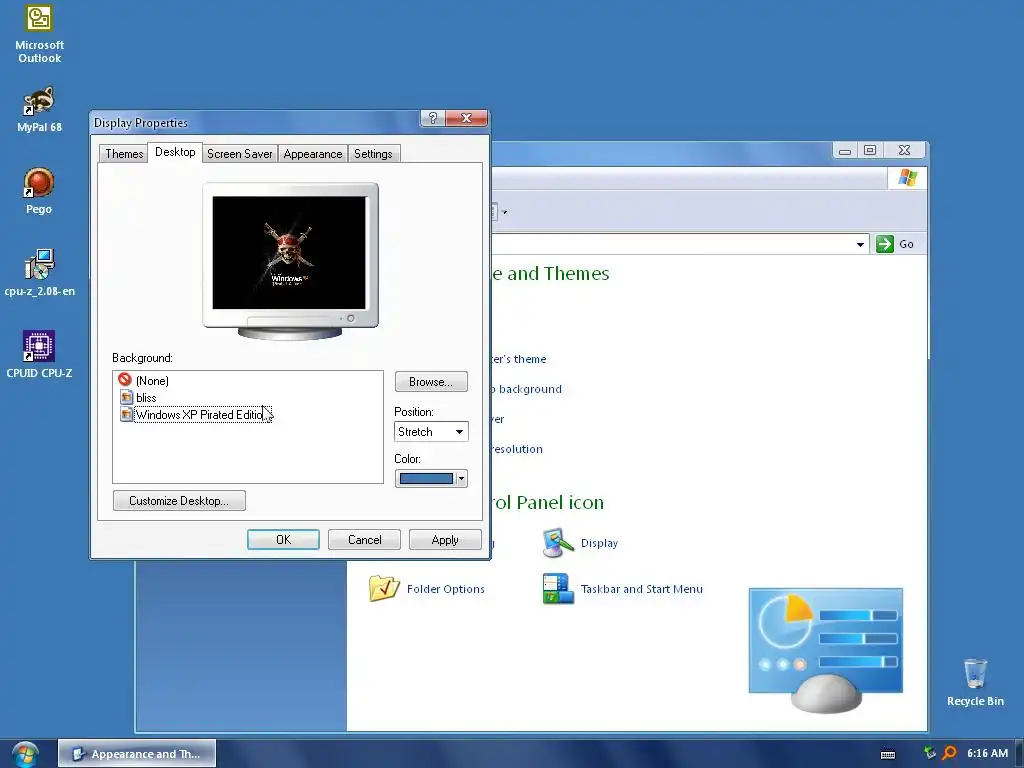This screenshot has height=768, width=1024.
Task: Click the search magnifier tray icon
Action: 950,753
